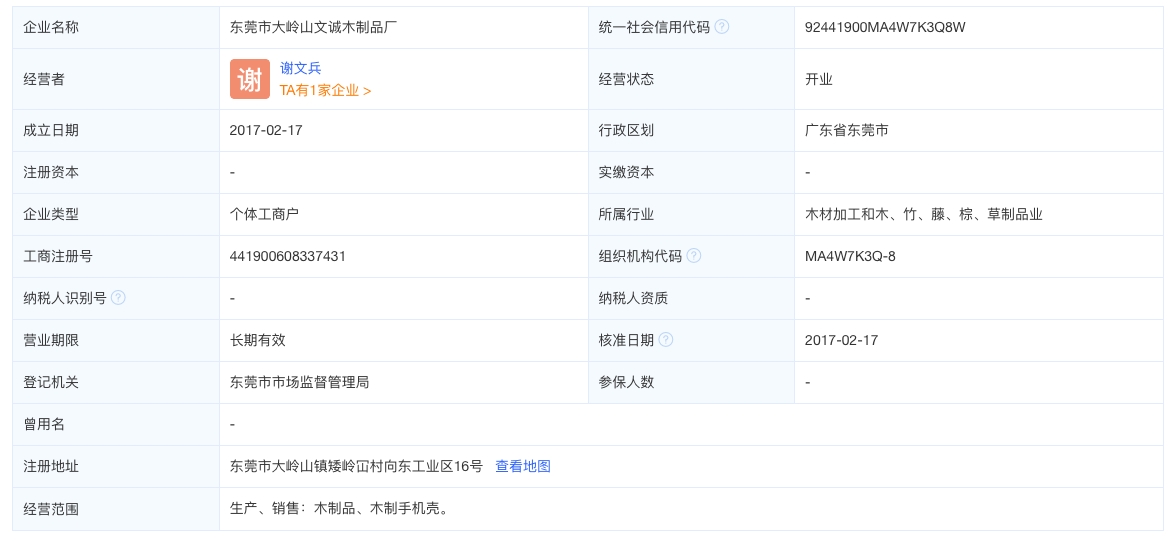Screen dimensions: 1169x541
Task: Click the 注册资本 label cell
Action: tap(116, 172)
